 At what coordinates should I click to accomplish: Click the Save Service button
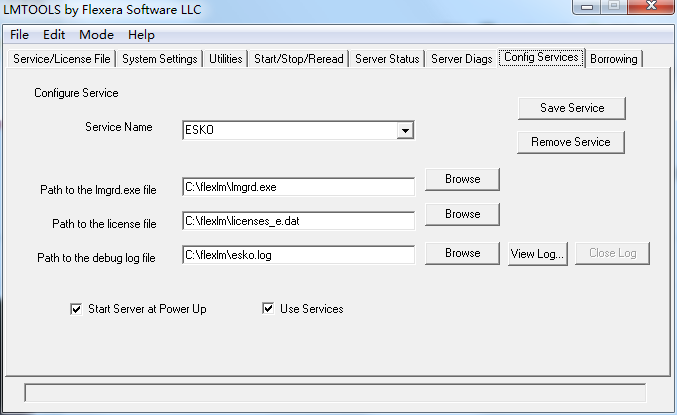pos(571,108)
